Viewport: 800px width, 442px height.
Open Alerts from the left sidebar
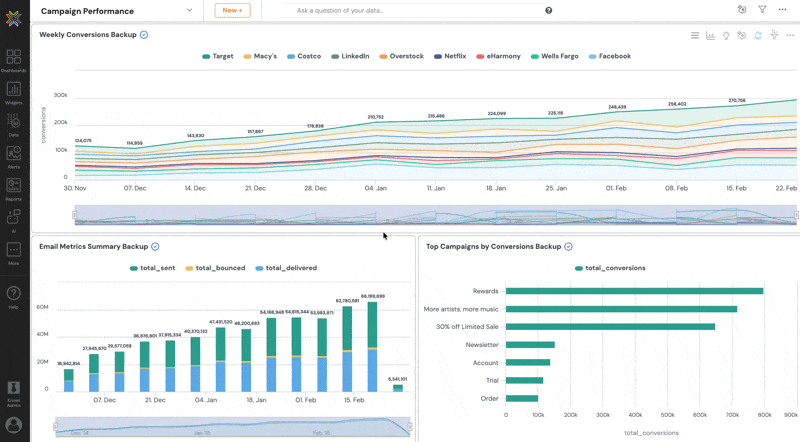(x=14, y=157)
